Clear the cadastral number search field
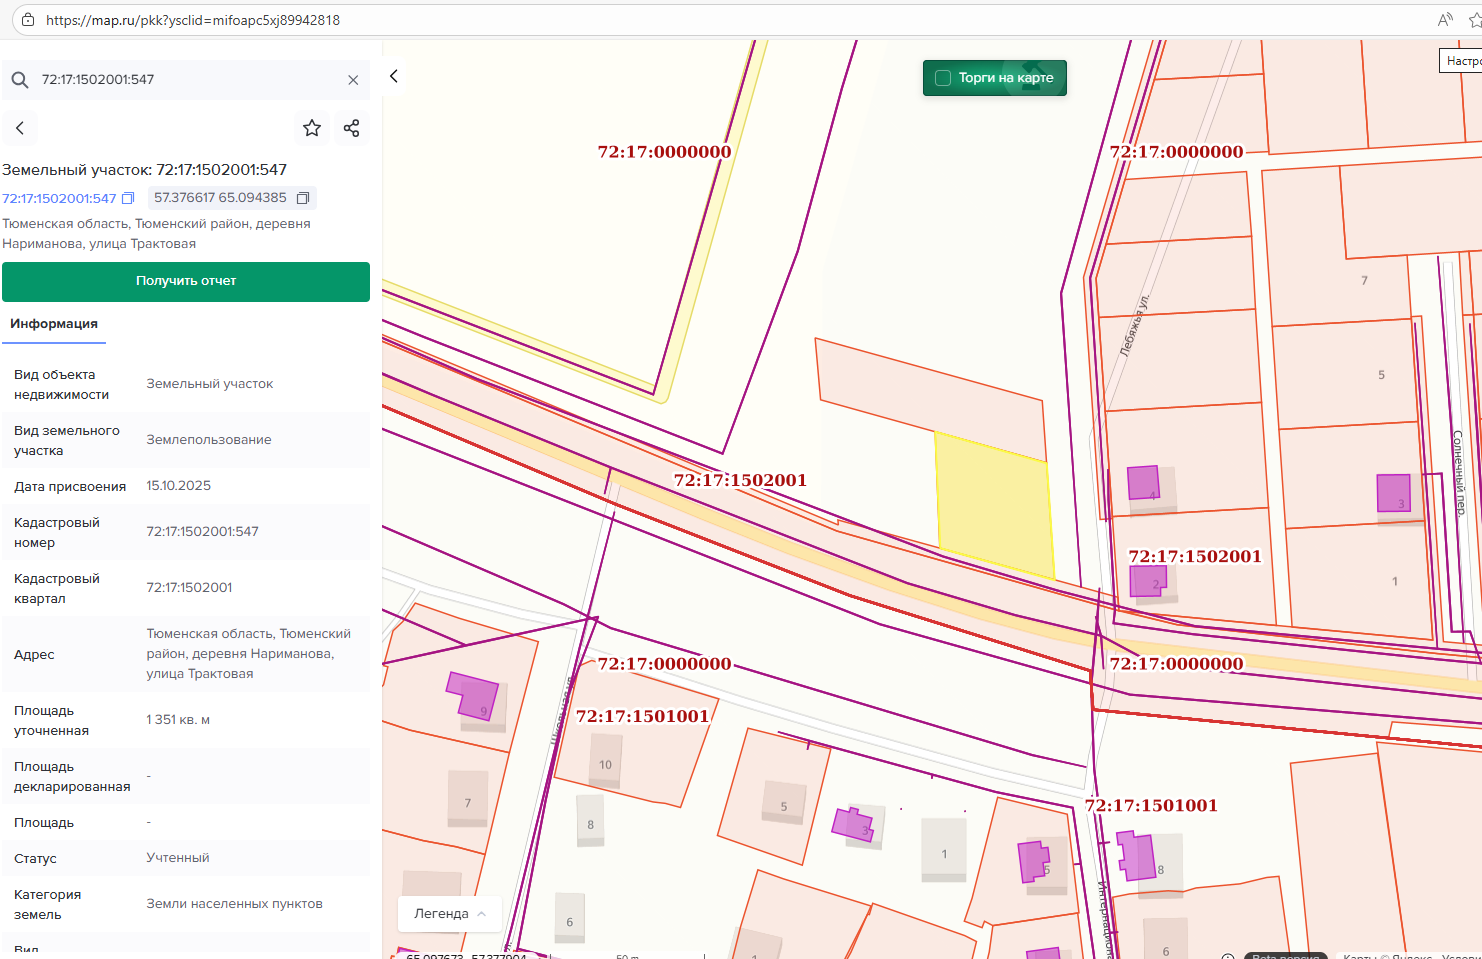Viewport: 1482px width, 959px height. pyautogui.click(x=353, y=80)
